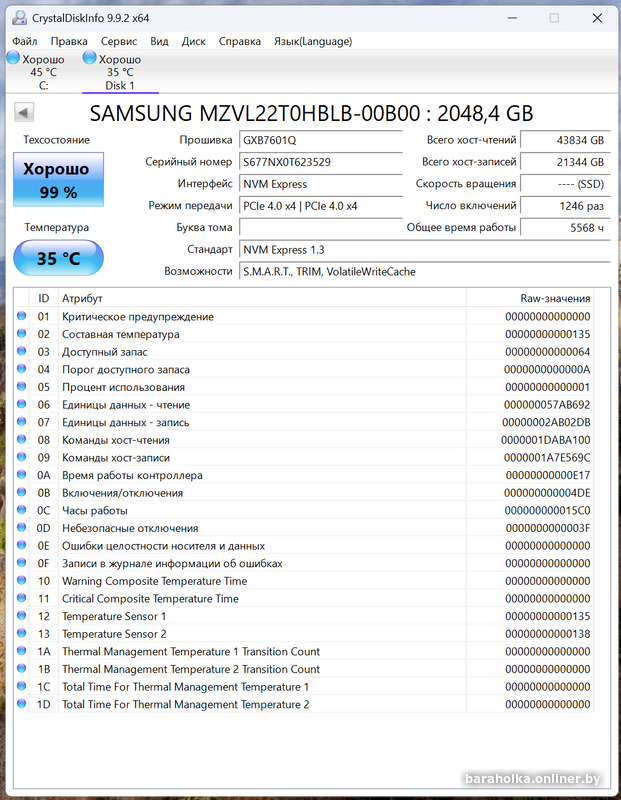The height and width of the screenshot is (800, 621).
Task: Click raw value 0000000000003F
Action: pos(548,528)
